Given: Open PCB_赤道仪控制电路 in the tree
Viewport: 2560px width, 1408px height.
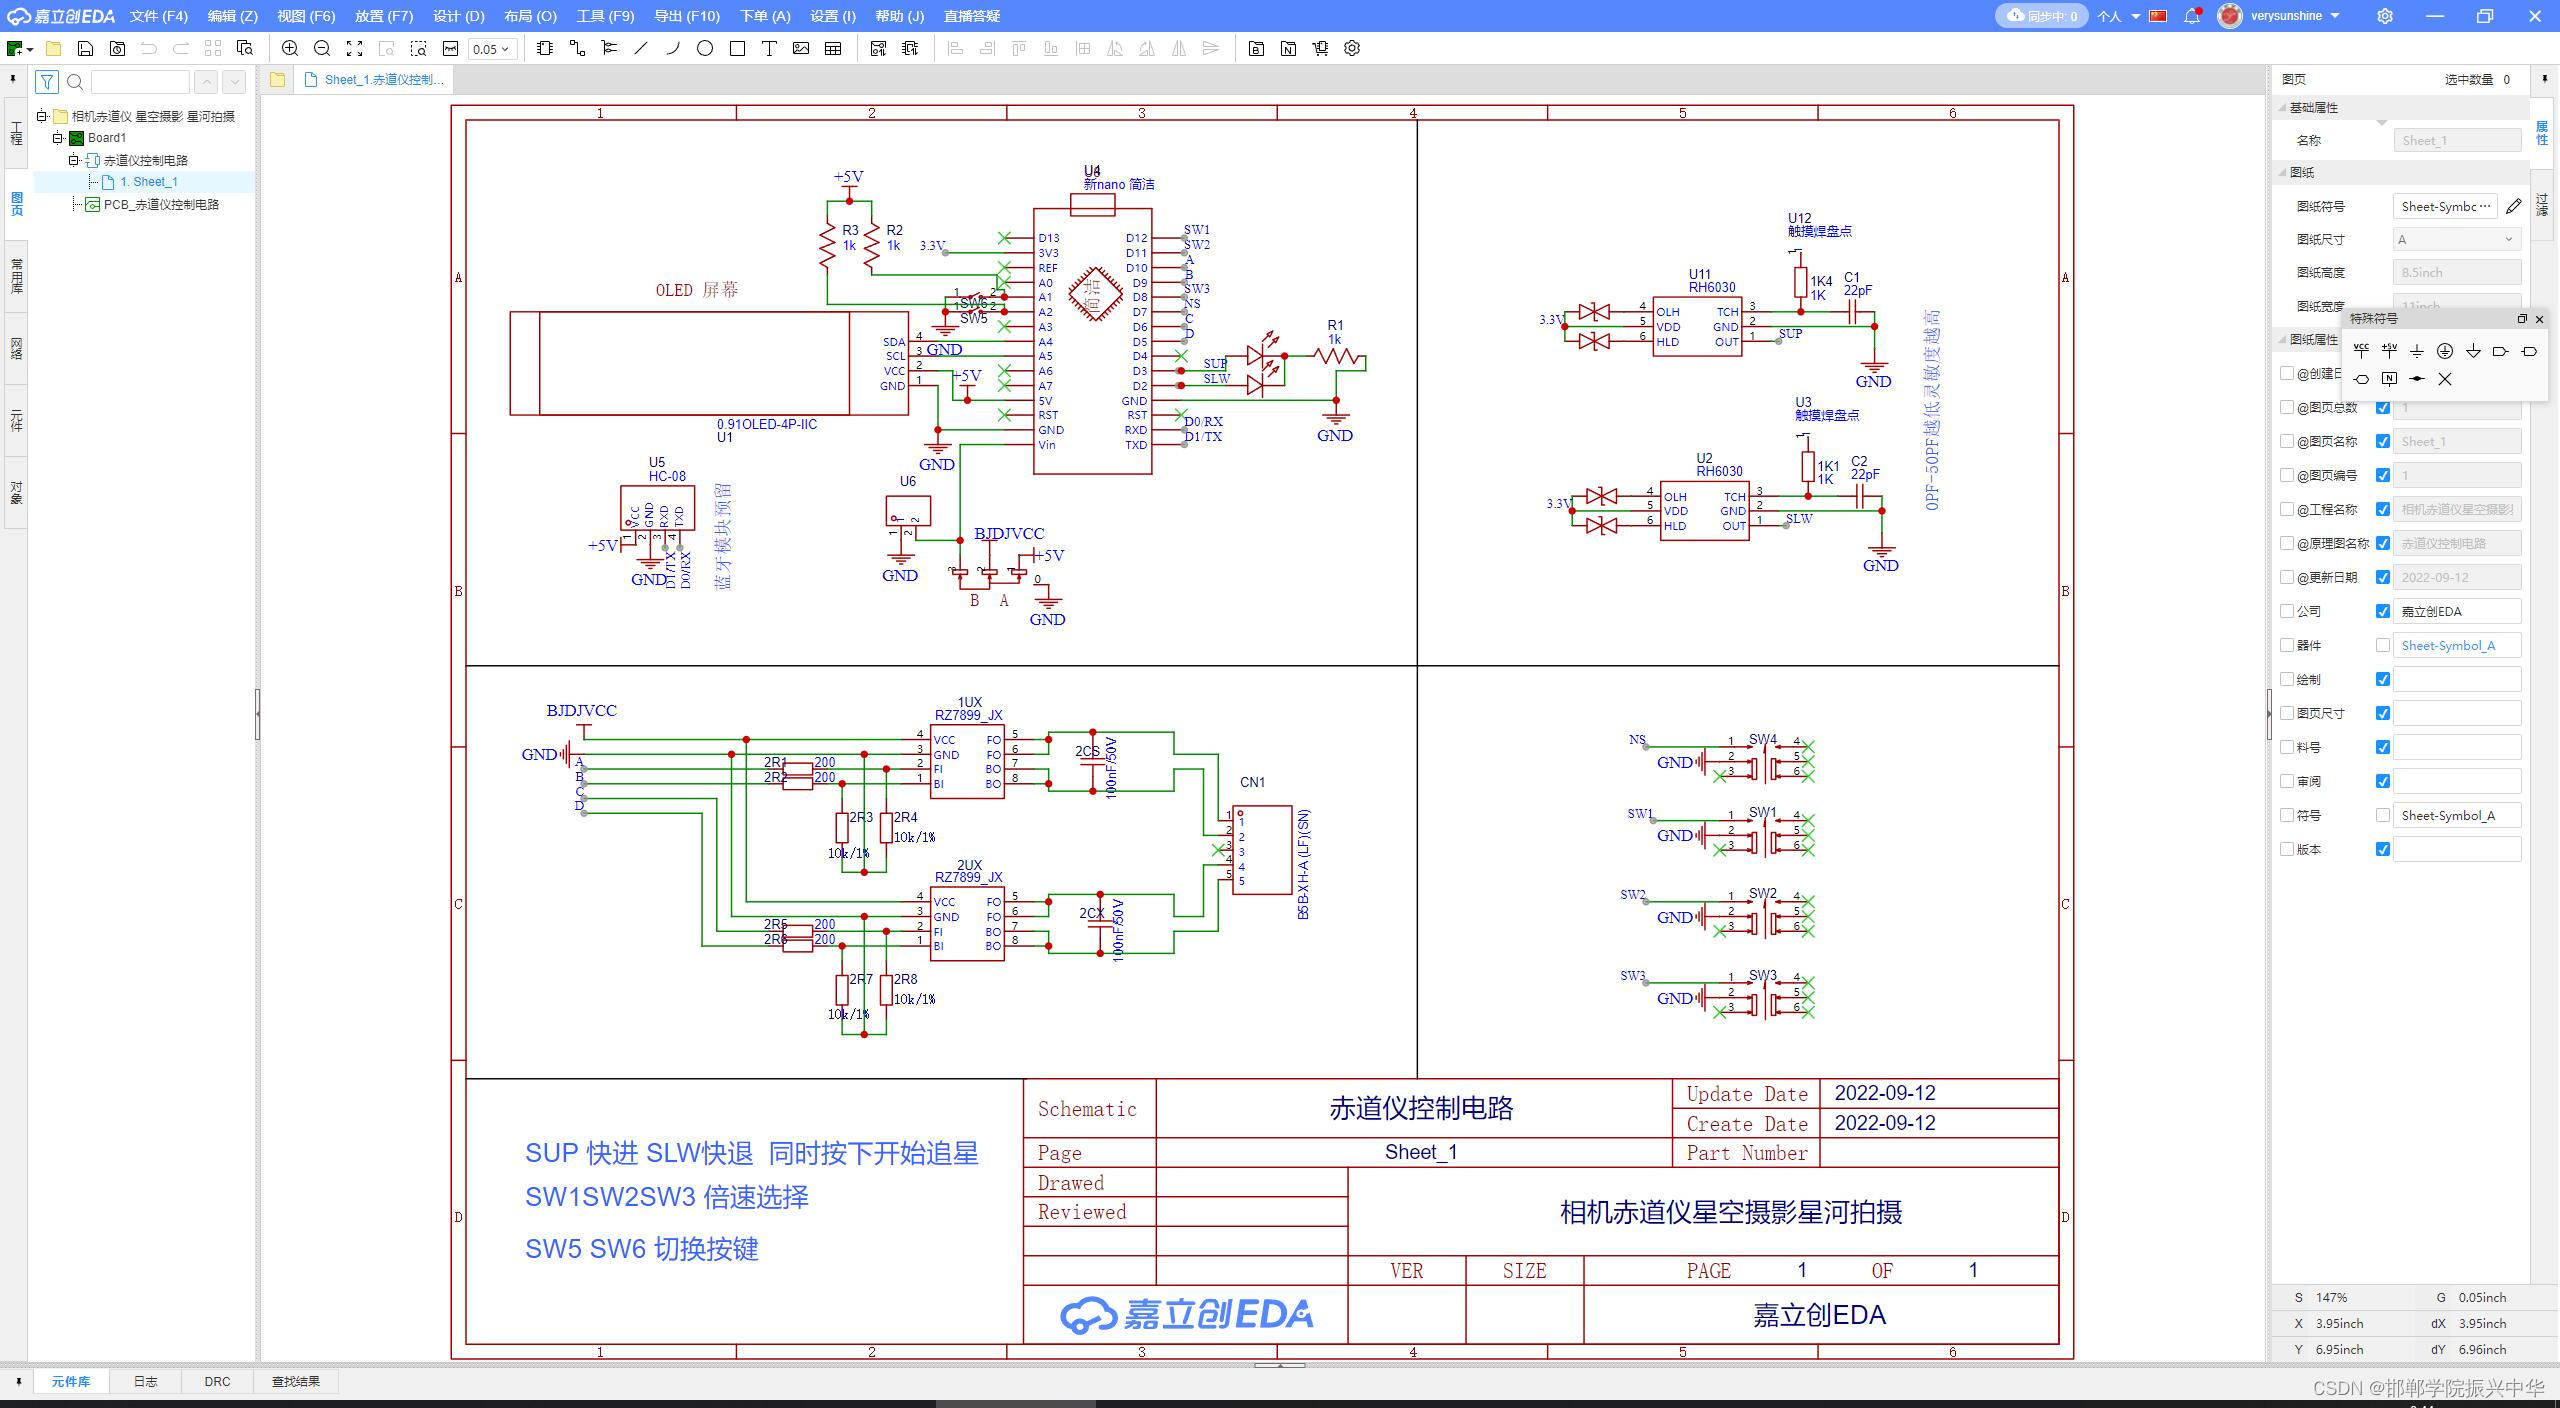Looking at the screenshot, I should [160, 204].
